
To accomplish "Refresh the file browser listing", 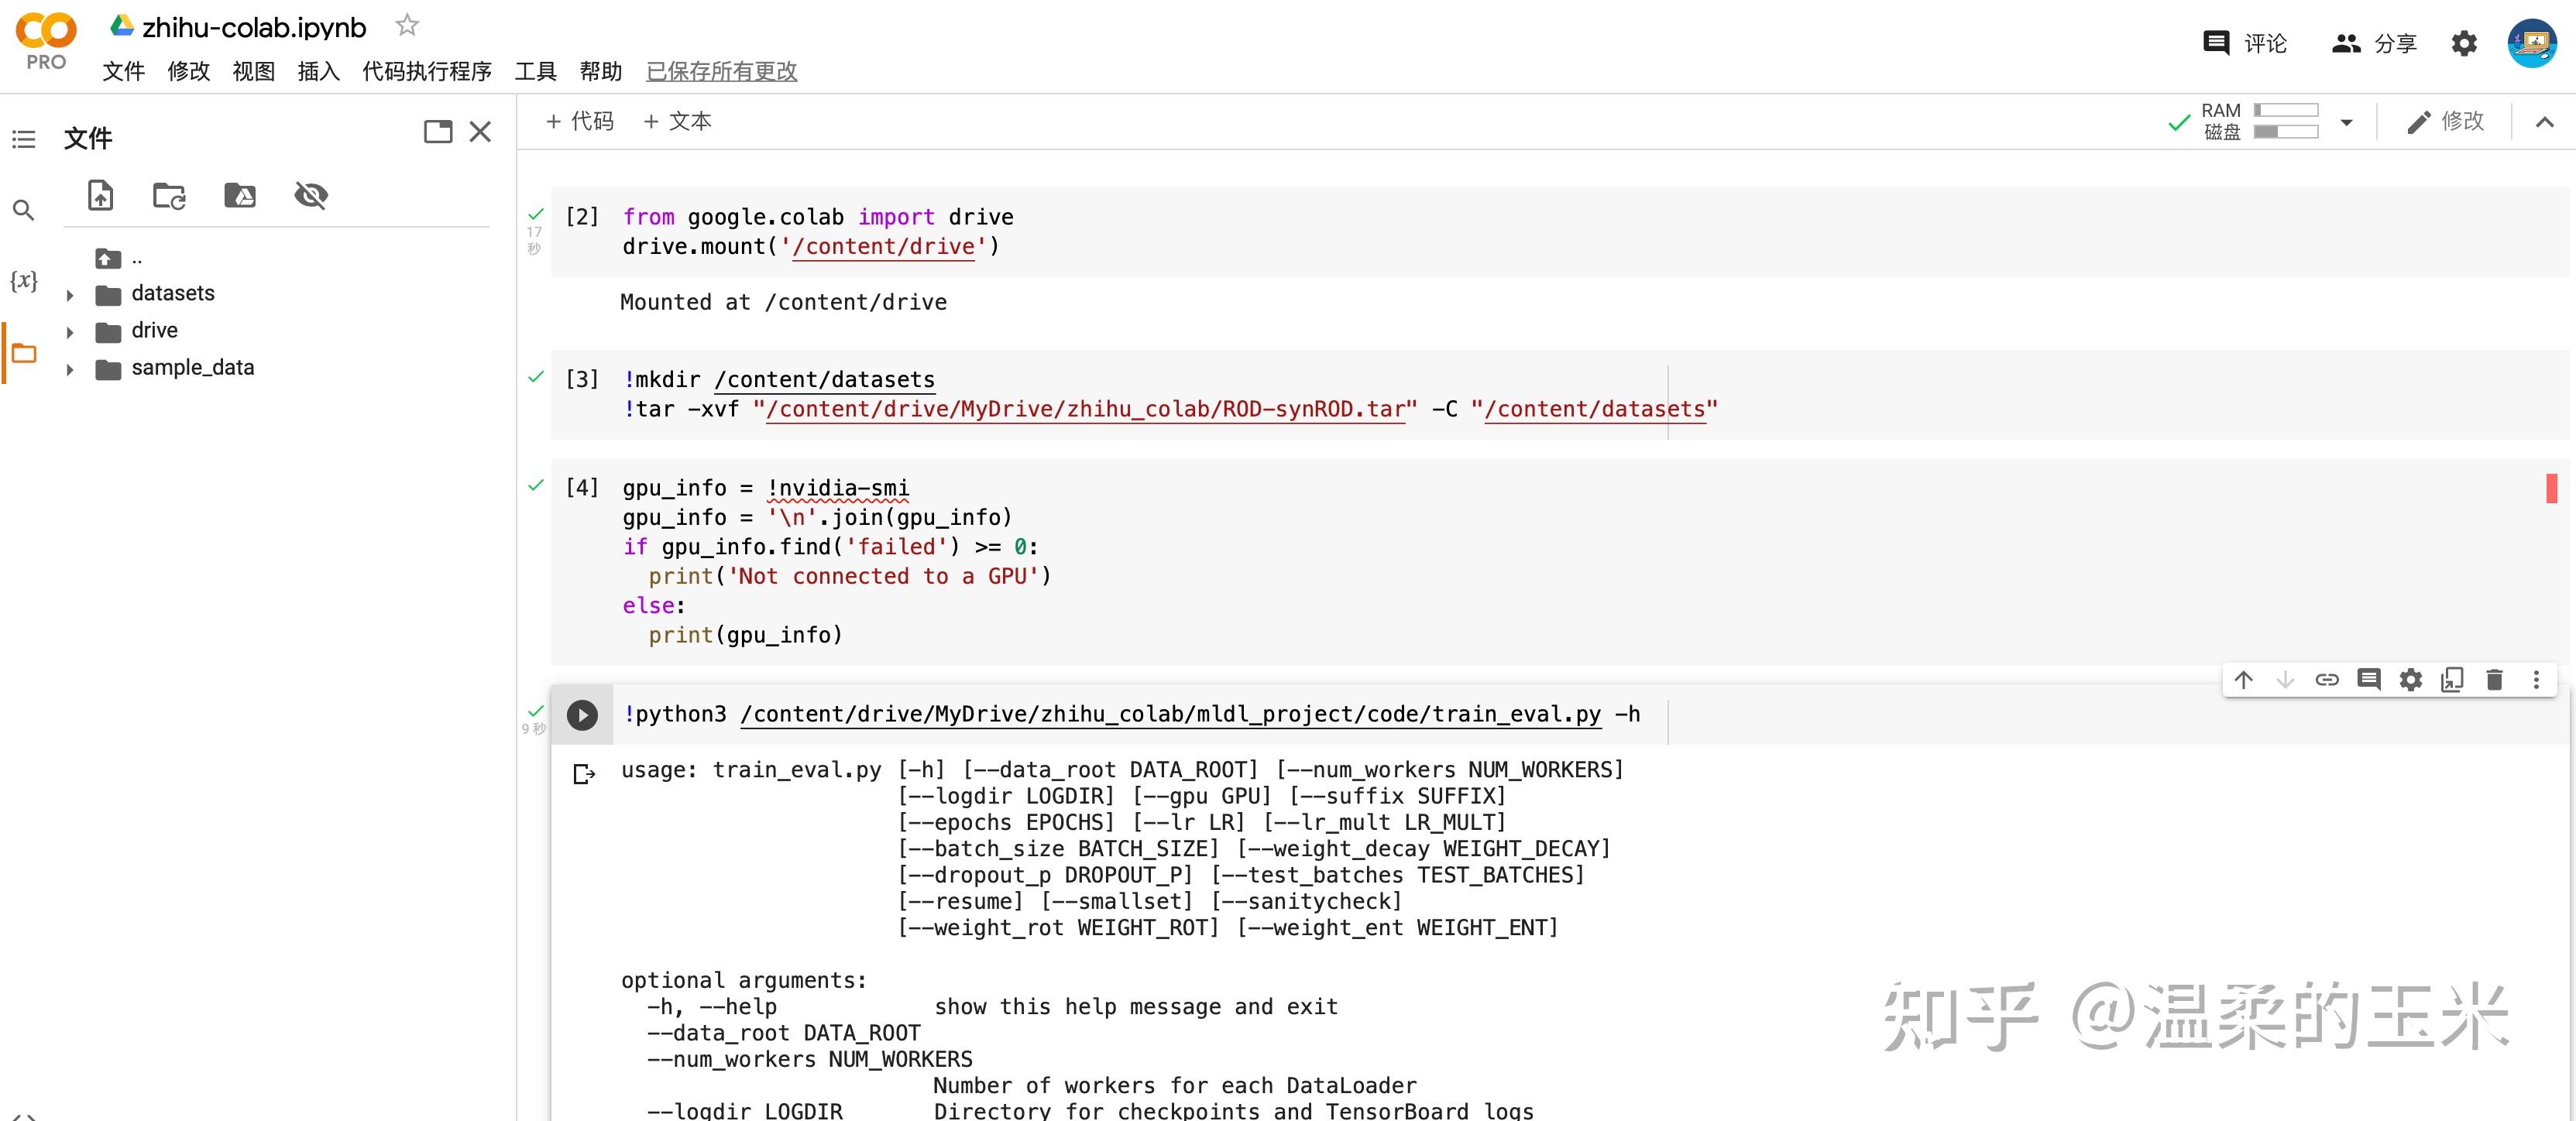I will [169, 195].
